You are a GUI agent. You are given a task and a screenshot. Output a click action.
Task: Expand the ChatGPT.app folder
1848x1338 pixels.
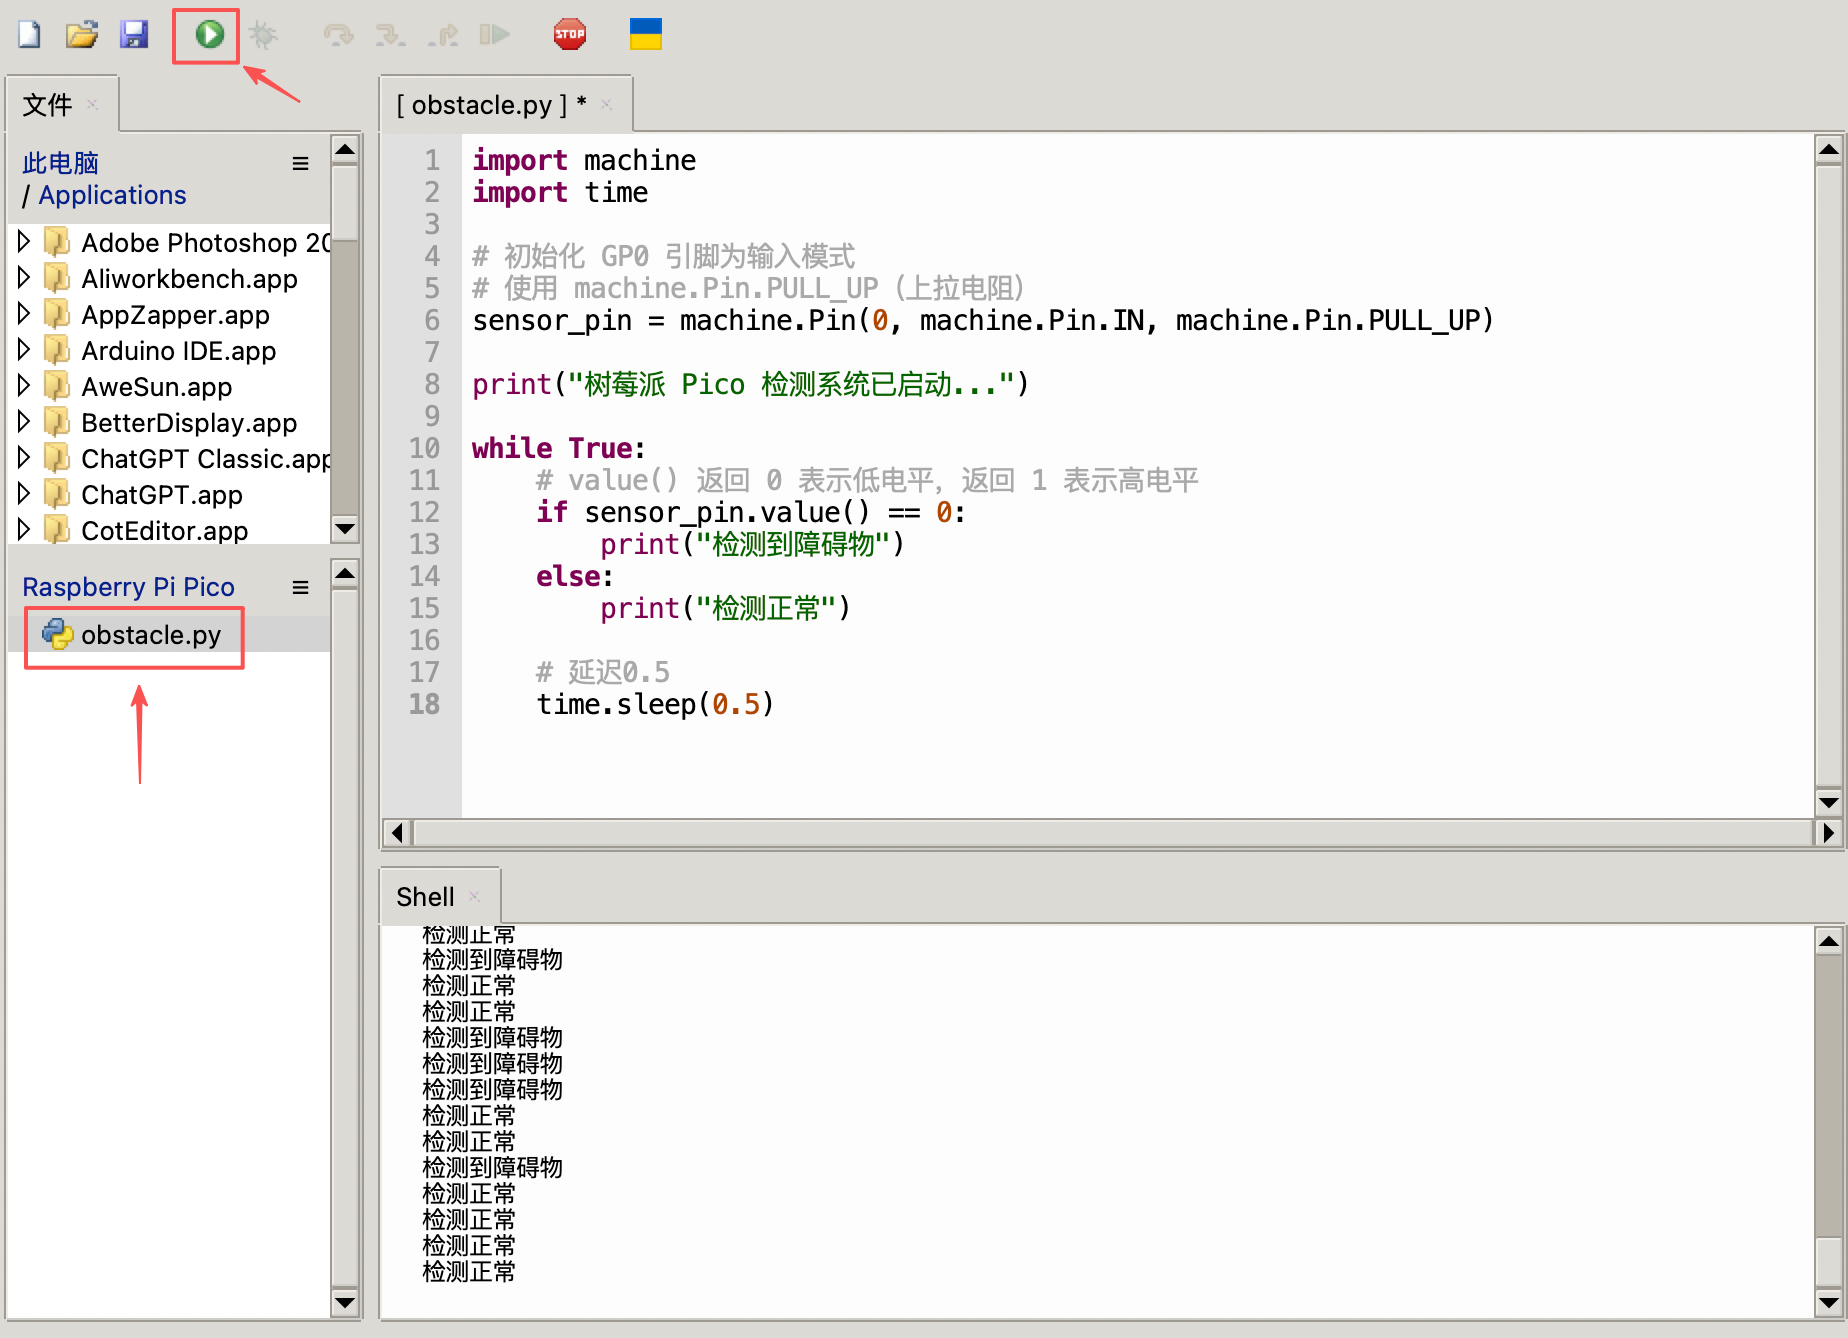click(x=24, y=493)
